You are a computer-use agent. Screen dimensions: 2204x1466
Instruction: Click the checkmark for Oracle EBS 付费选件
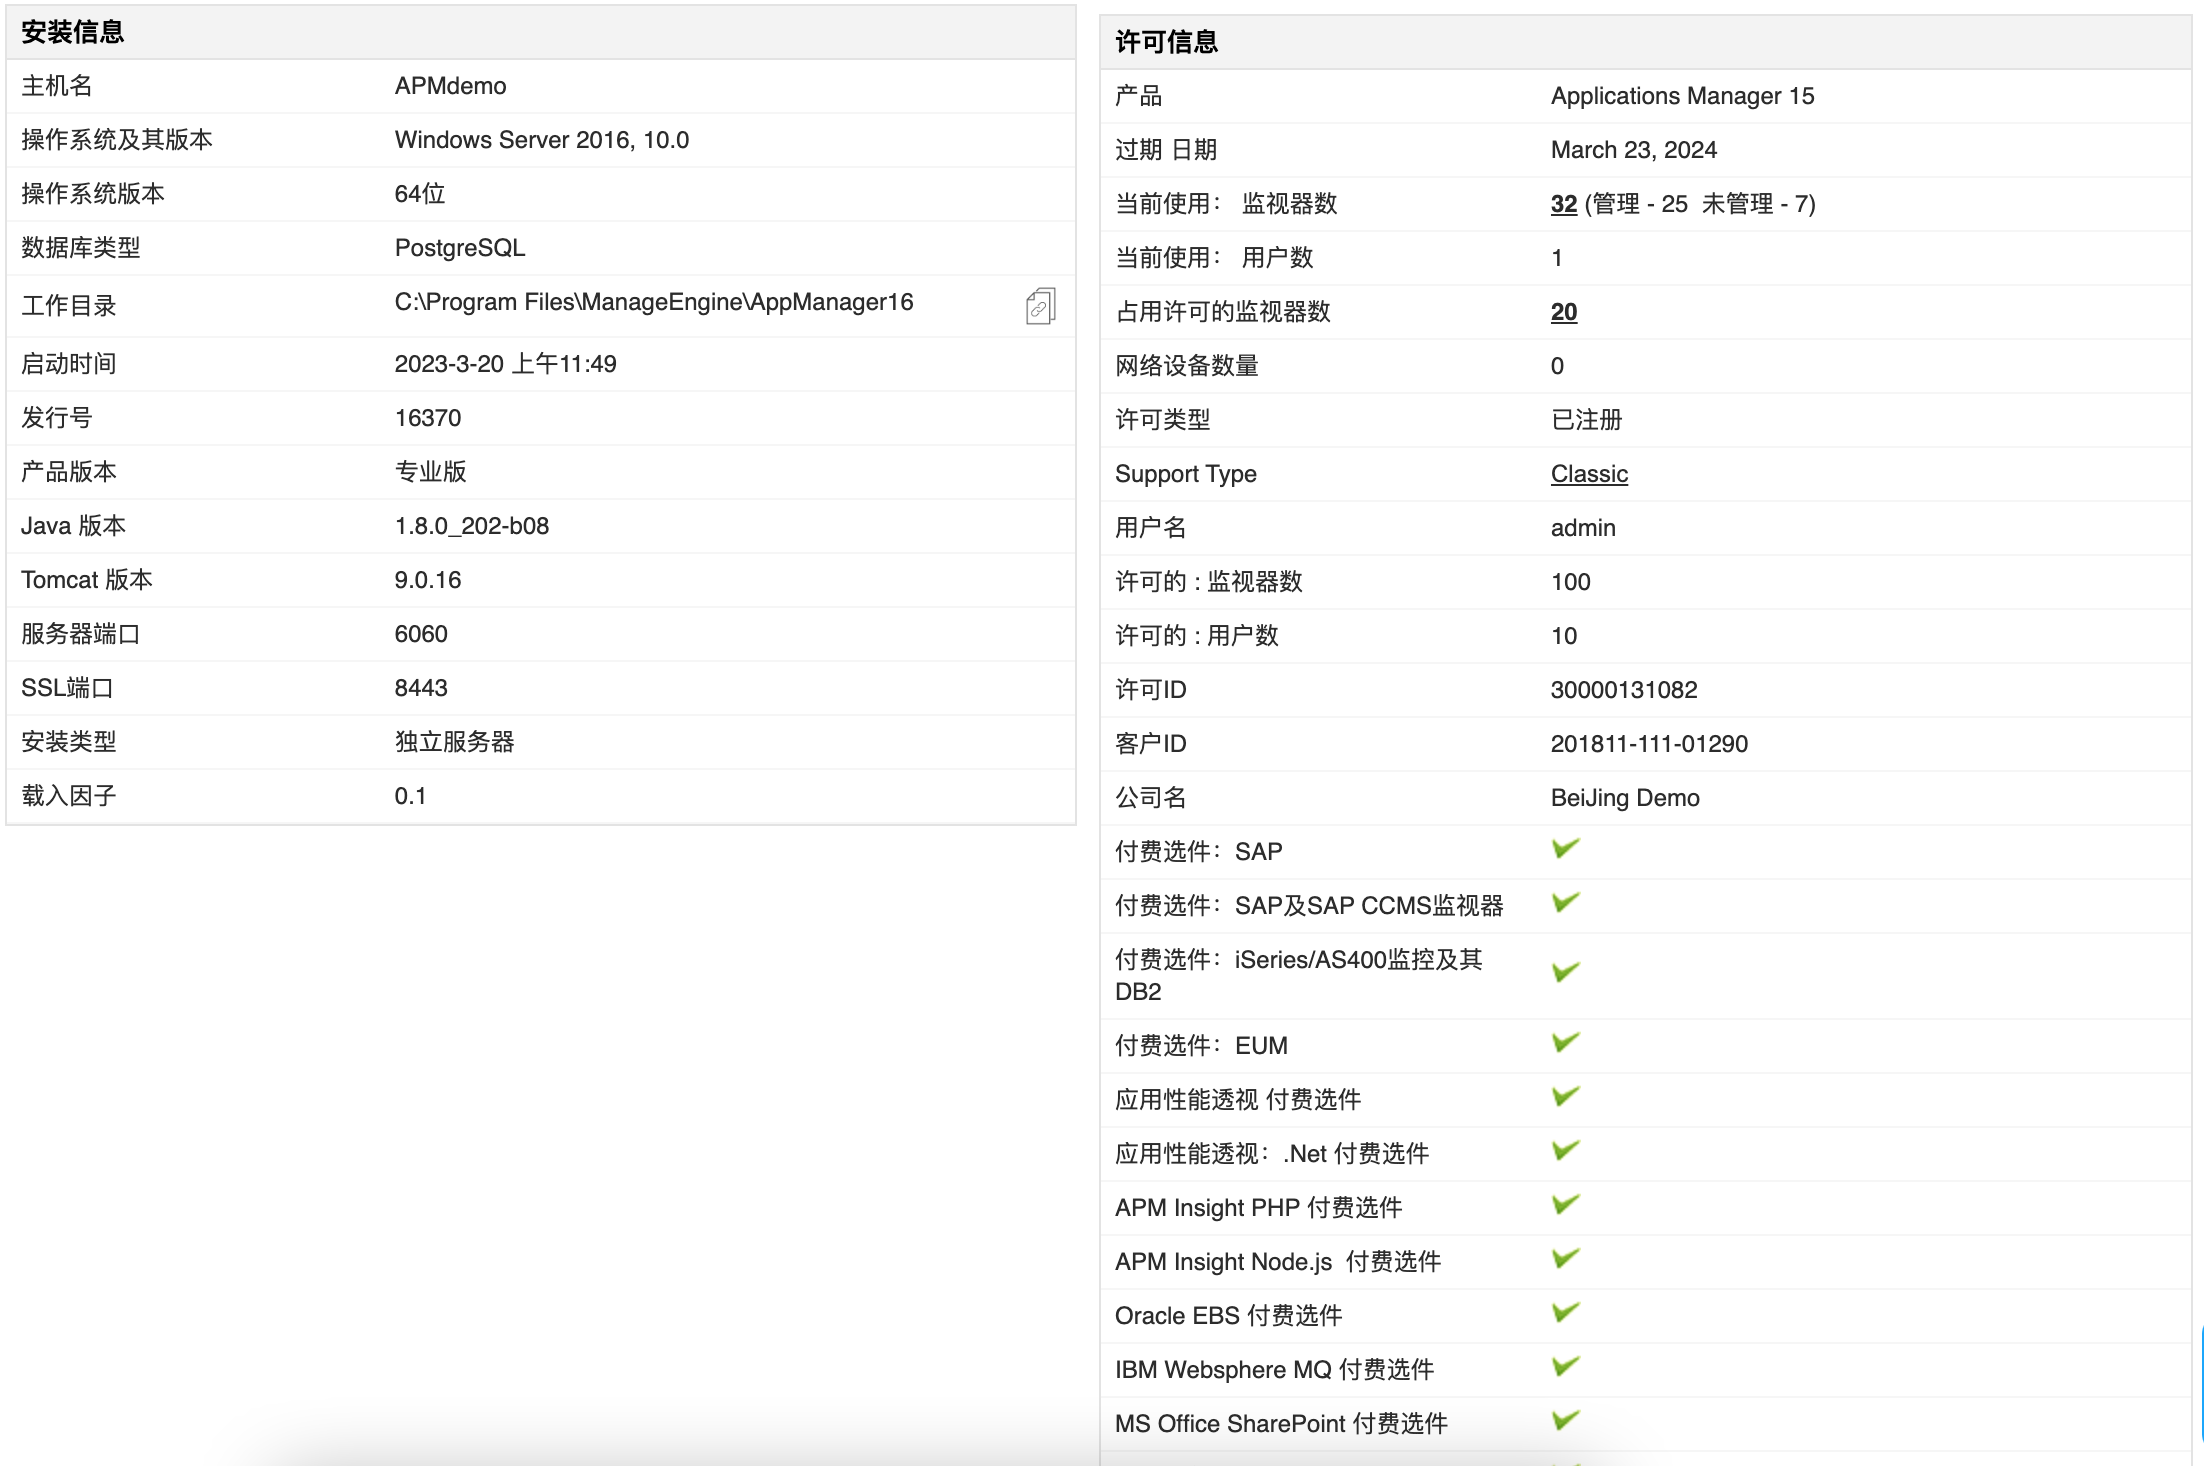click(x=1566, y=1313)
